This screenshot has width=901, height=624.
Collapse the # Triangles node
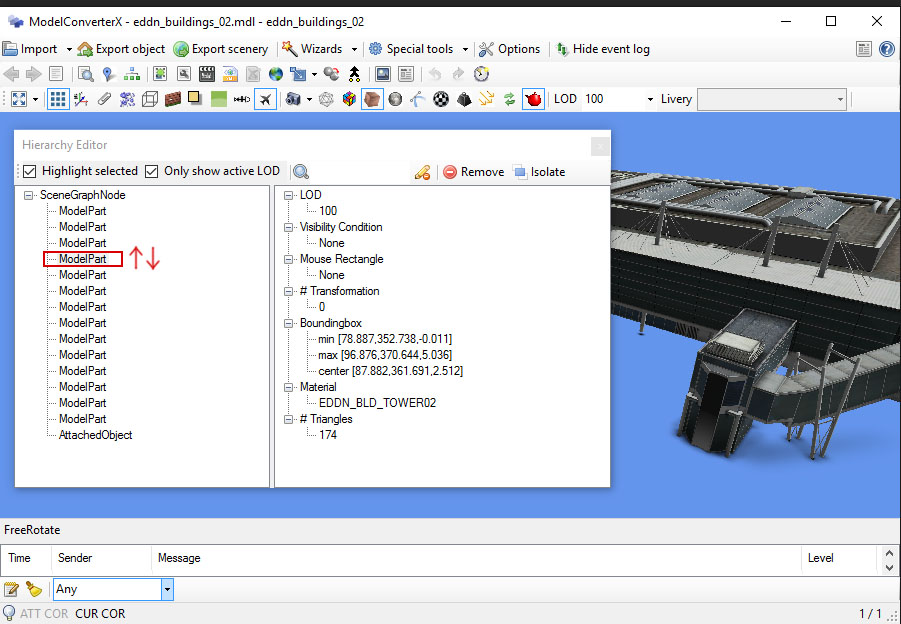tap(288, 419)
